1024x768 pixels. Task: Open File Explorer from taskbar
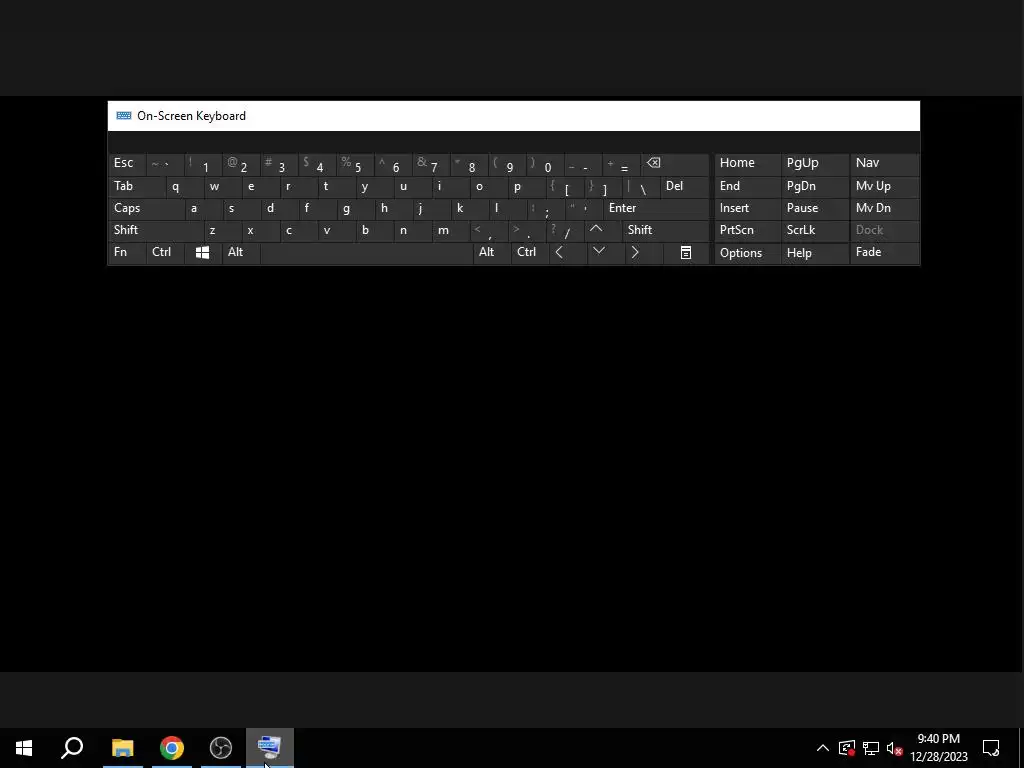123,748
